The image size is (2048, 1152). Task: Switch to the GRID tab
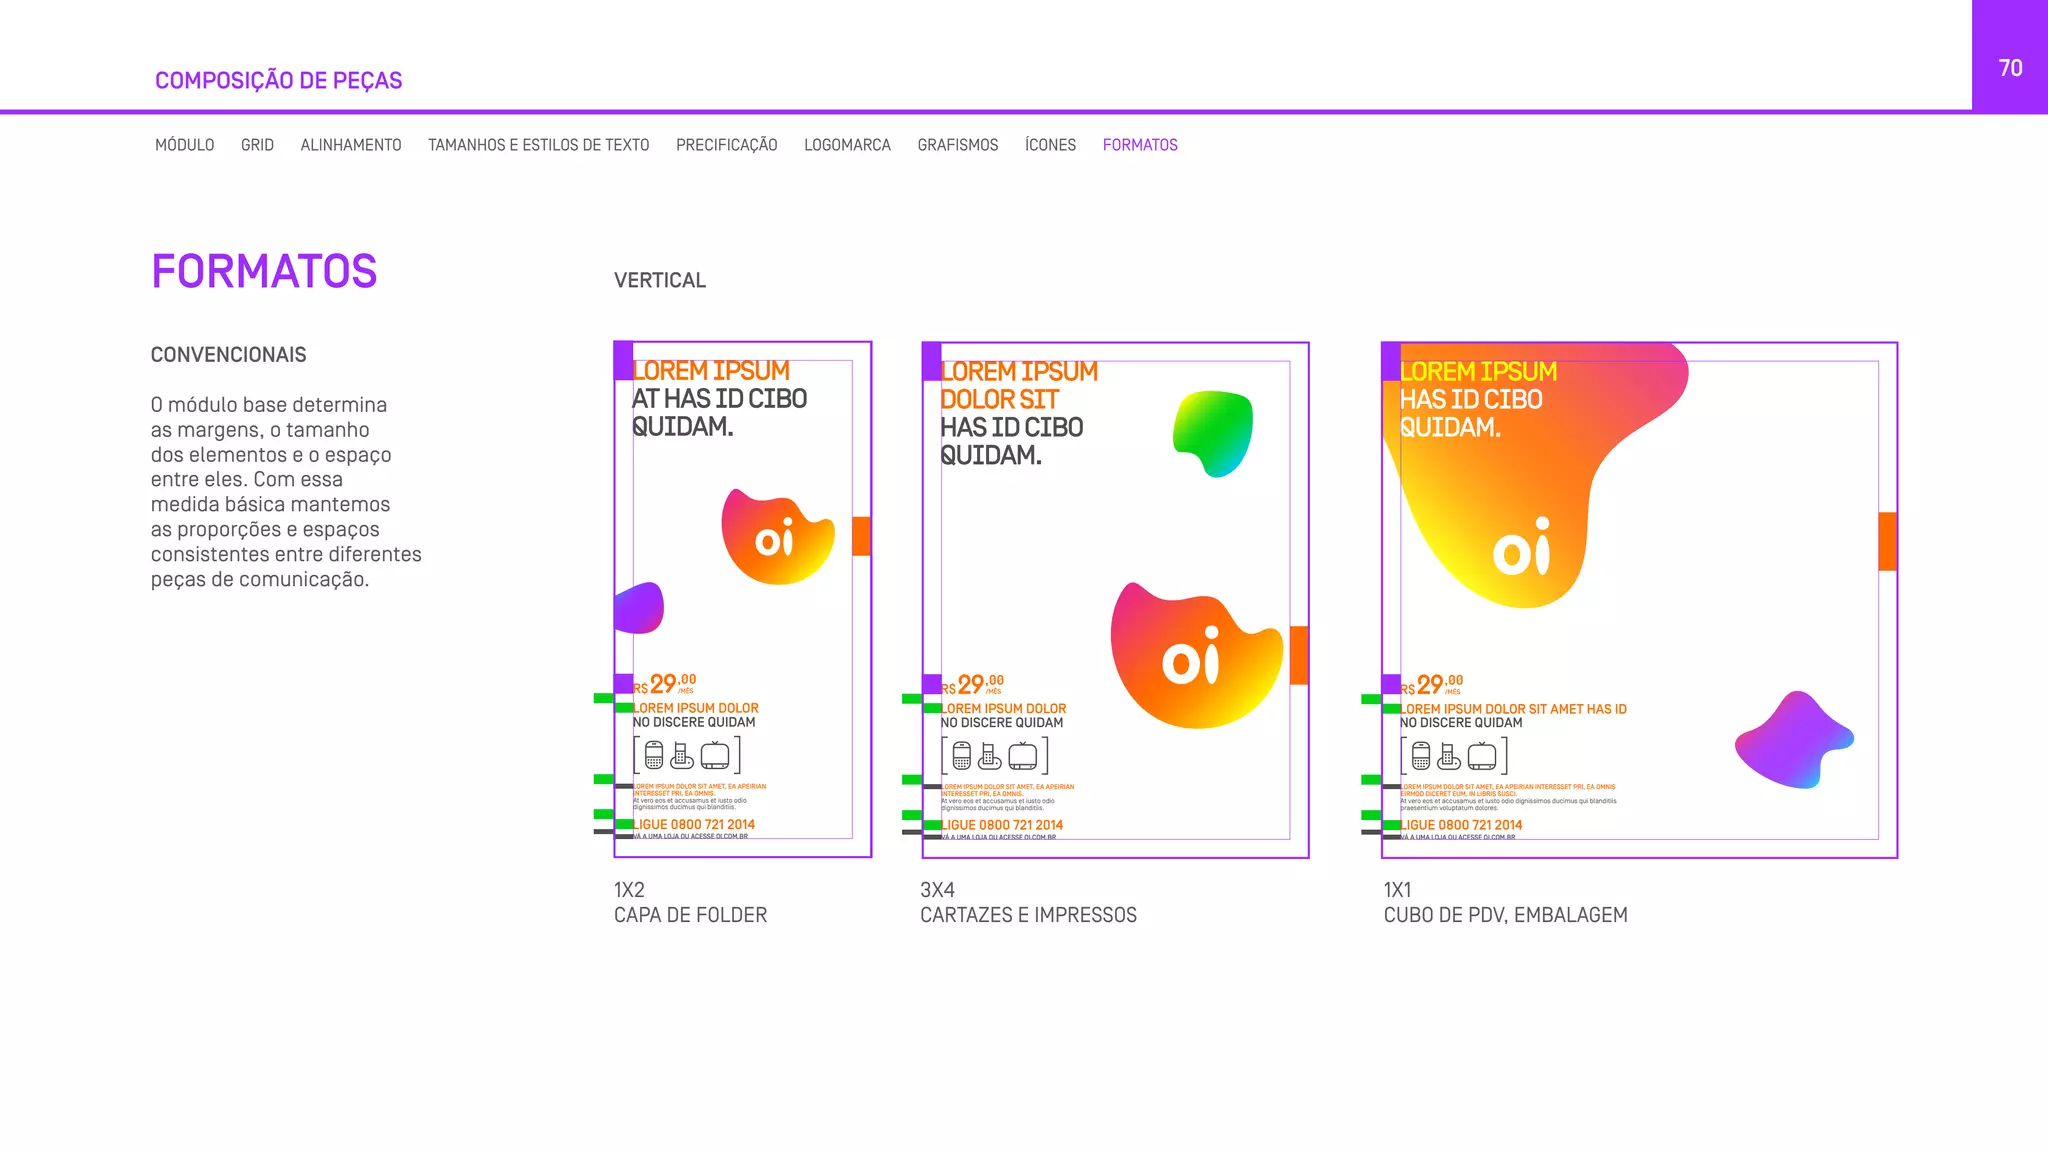click(x=257, y=145)
